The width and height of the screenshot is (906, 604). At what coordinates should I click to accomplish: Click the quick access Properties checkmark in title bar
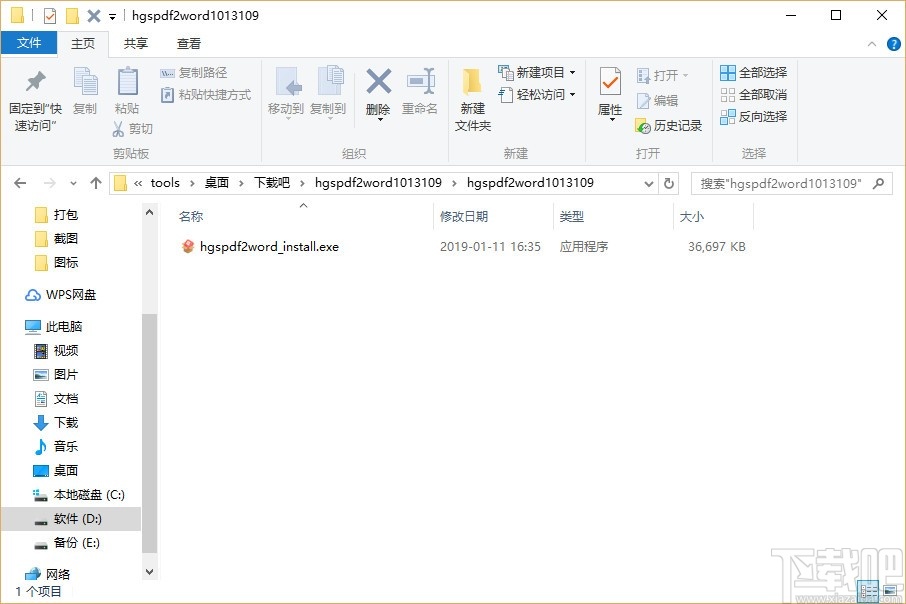pyautogui.click(x=50, y=16)
